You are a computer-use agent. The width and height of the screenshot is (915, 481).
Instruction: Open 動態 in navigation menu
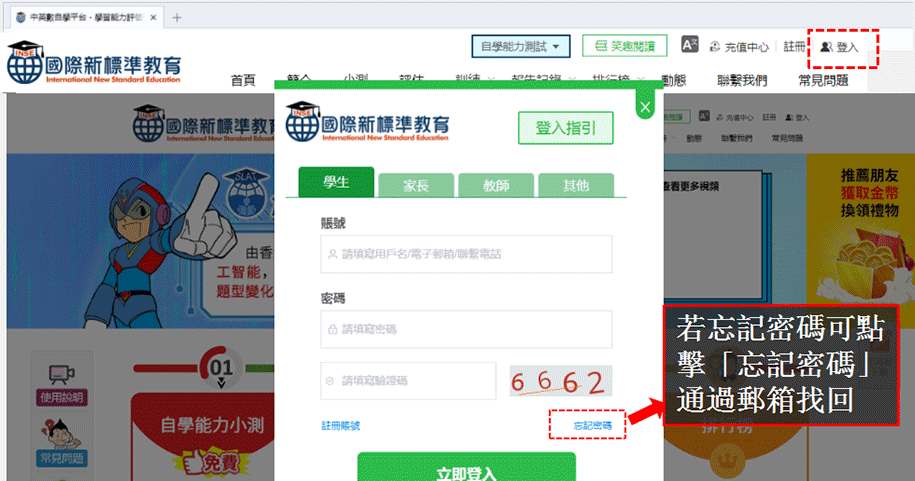(673, 81)
